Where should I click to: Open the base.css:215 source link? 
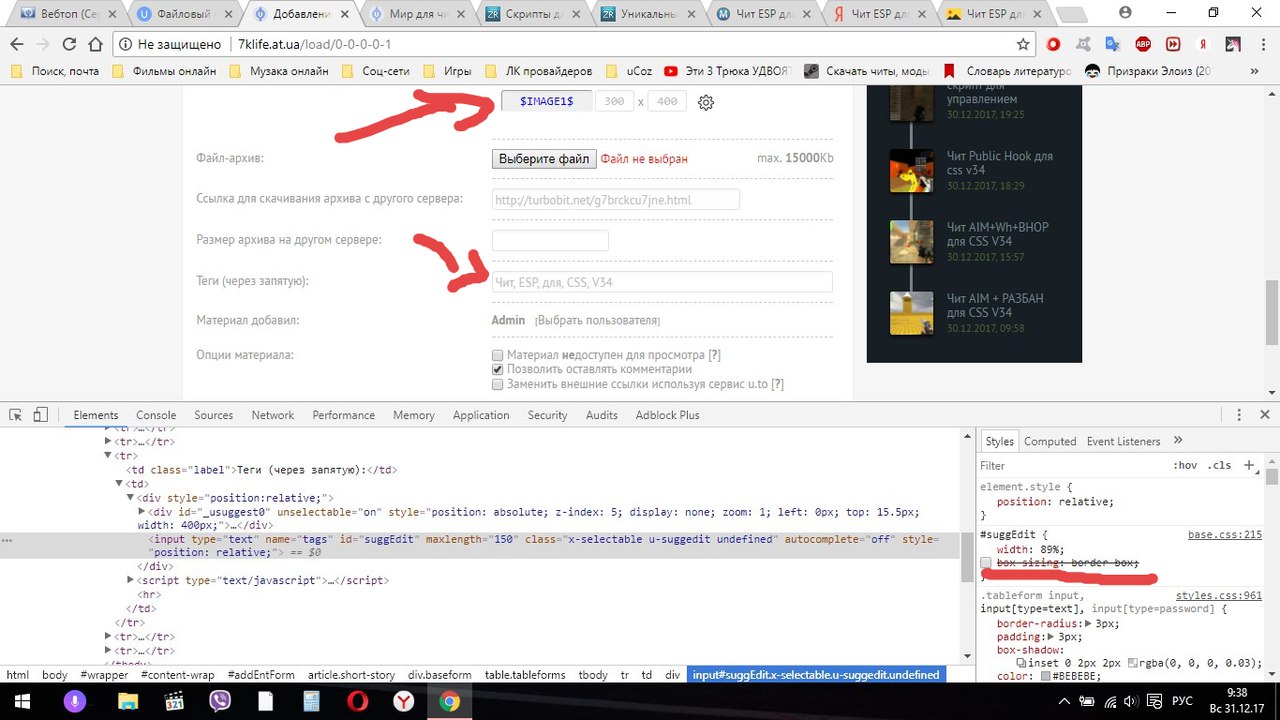pos(1225,535)
